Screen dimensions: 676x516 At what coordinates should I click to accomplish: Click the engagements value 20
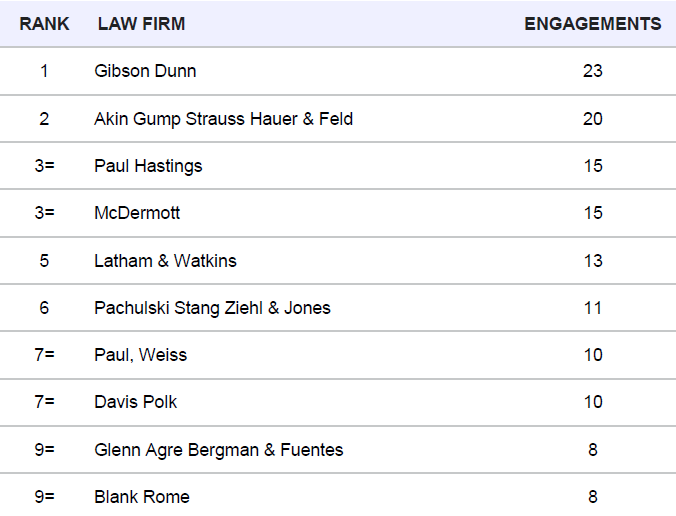point(592,119)
